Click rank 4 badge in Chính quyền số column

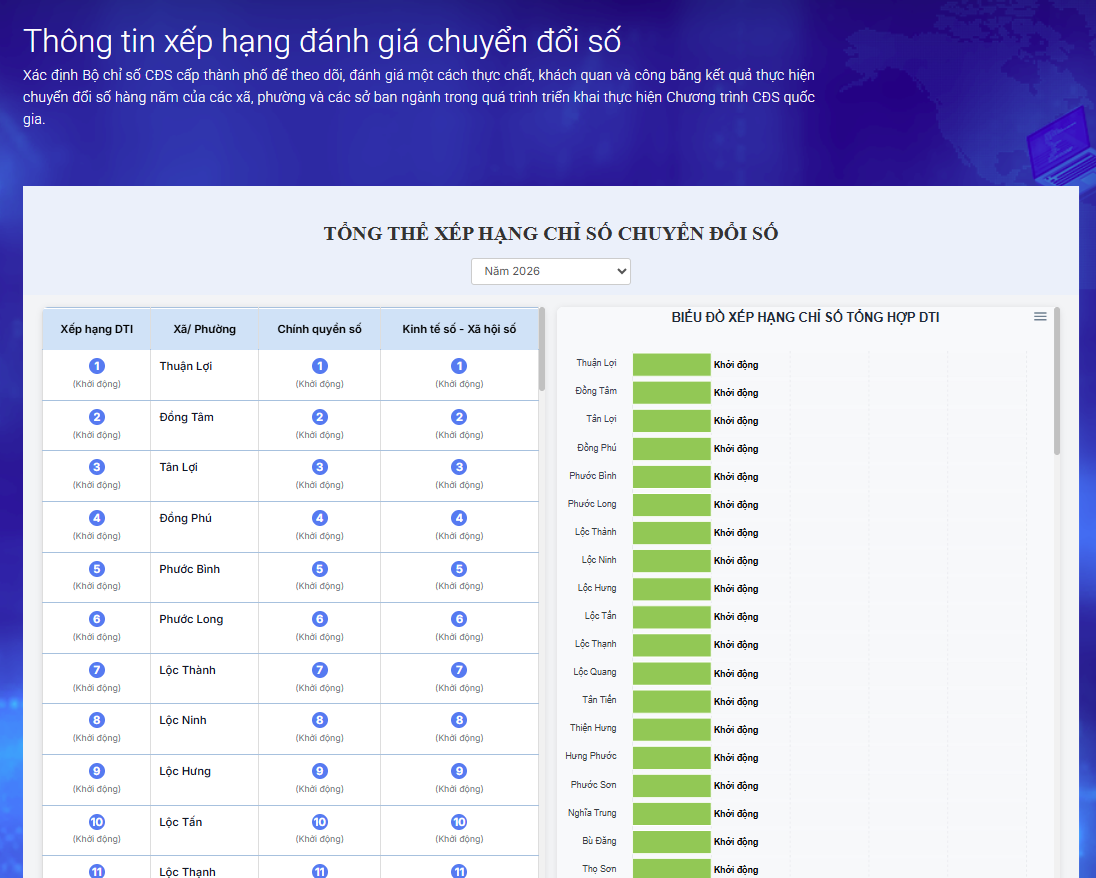(319, 518)
